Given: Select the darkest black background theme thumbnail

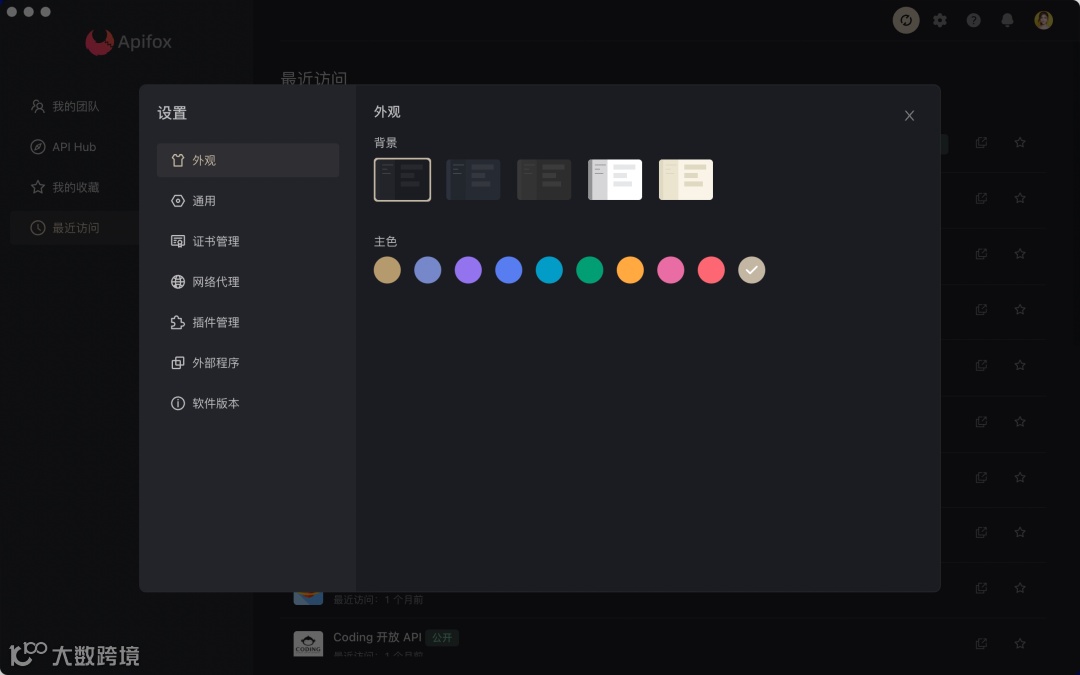Looking at the screenshot, I should (x=402, y=180).
